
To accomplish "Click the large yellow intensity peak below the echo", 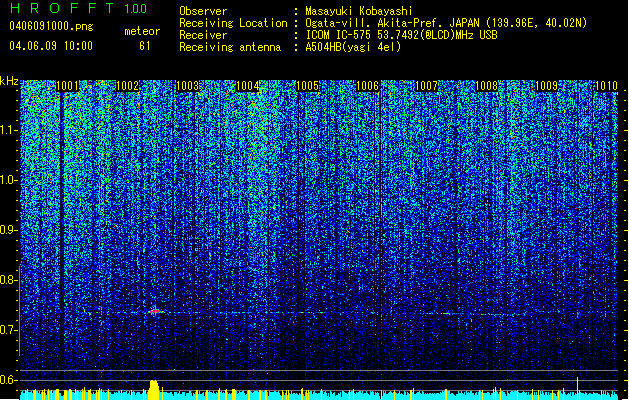I will point(154,389).
